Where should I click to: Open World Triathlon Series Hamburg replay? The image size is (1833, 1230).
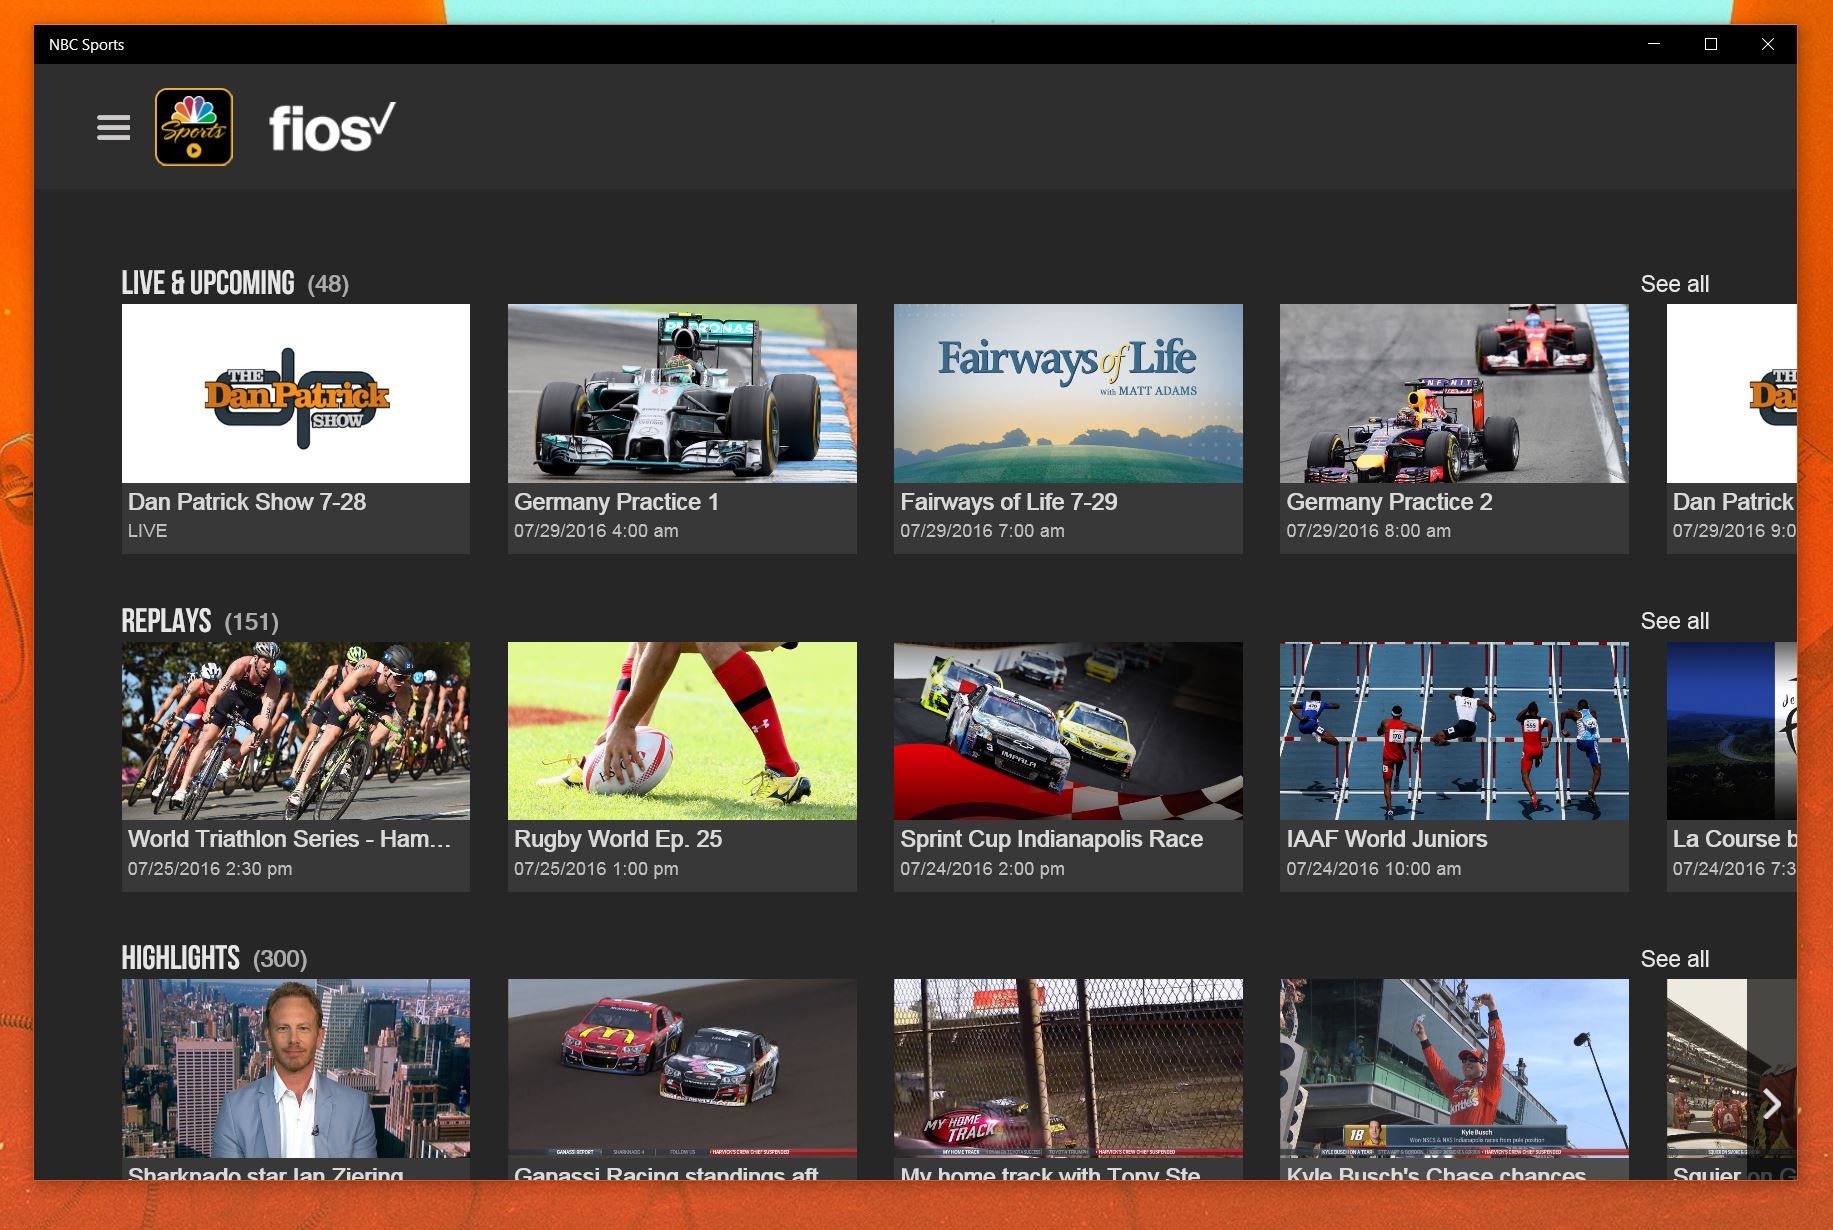(x=295, y=730)
